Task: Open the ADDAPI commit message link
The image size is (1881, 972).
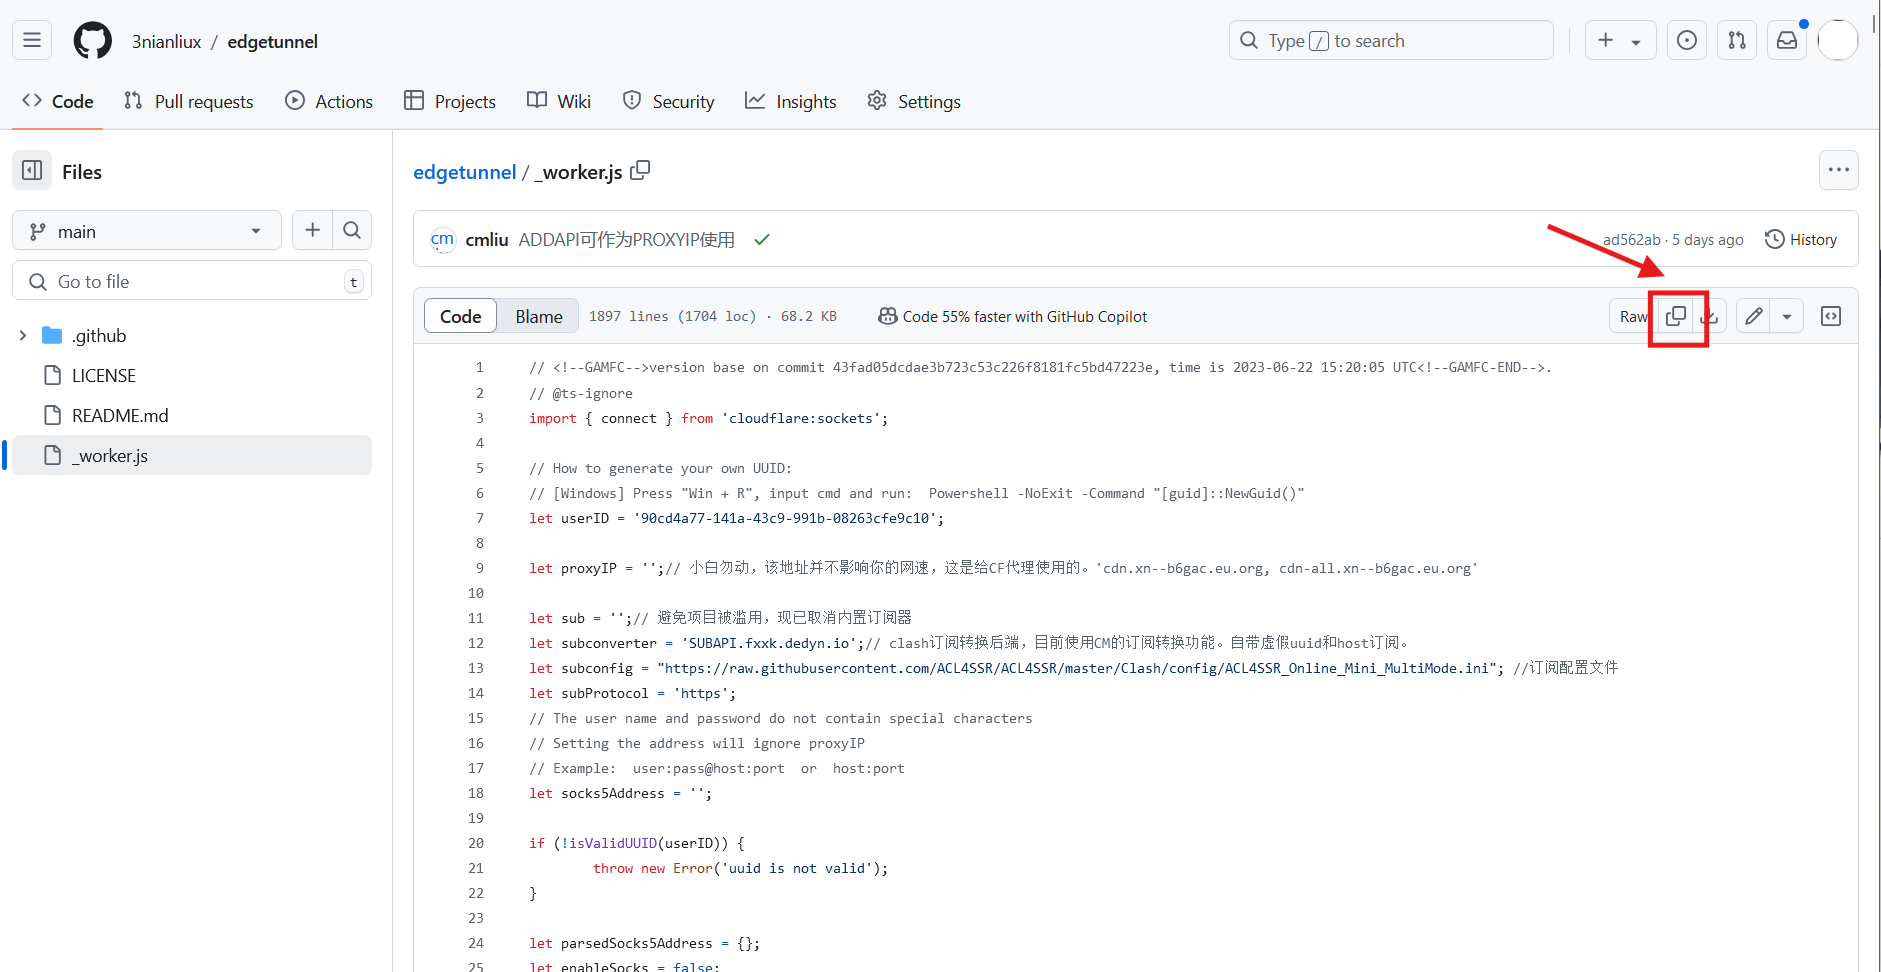Action: point(627,240)
